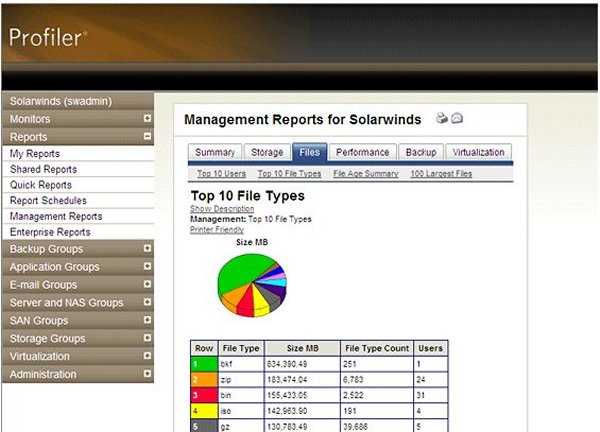The width and height of the screenshot is (600, 432).
Task: Expand the Administration section
Action: pos(147,374)
